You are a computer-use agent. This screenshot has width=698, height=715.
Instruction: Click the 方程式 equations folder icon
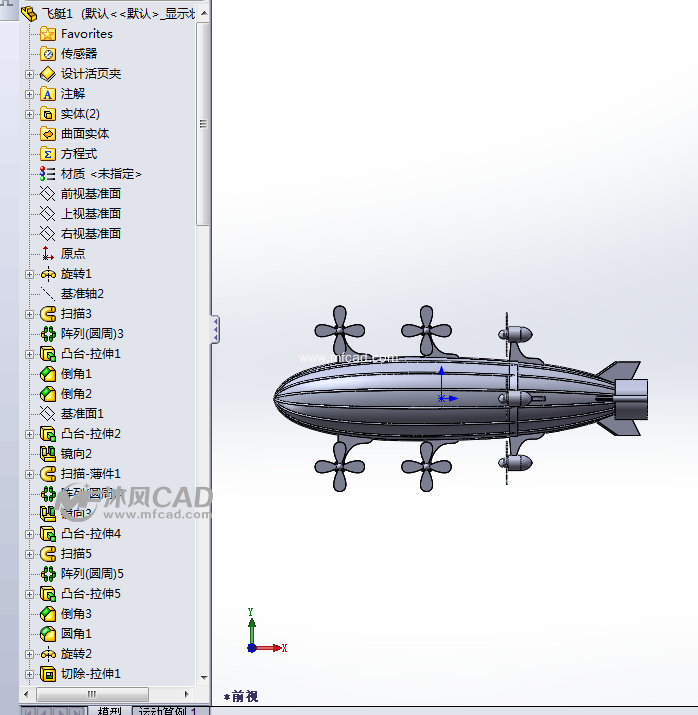click(48, 154)
